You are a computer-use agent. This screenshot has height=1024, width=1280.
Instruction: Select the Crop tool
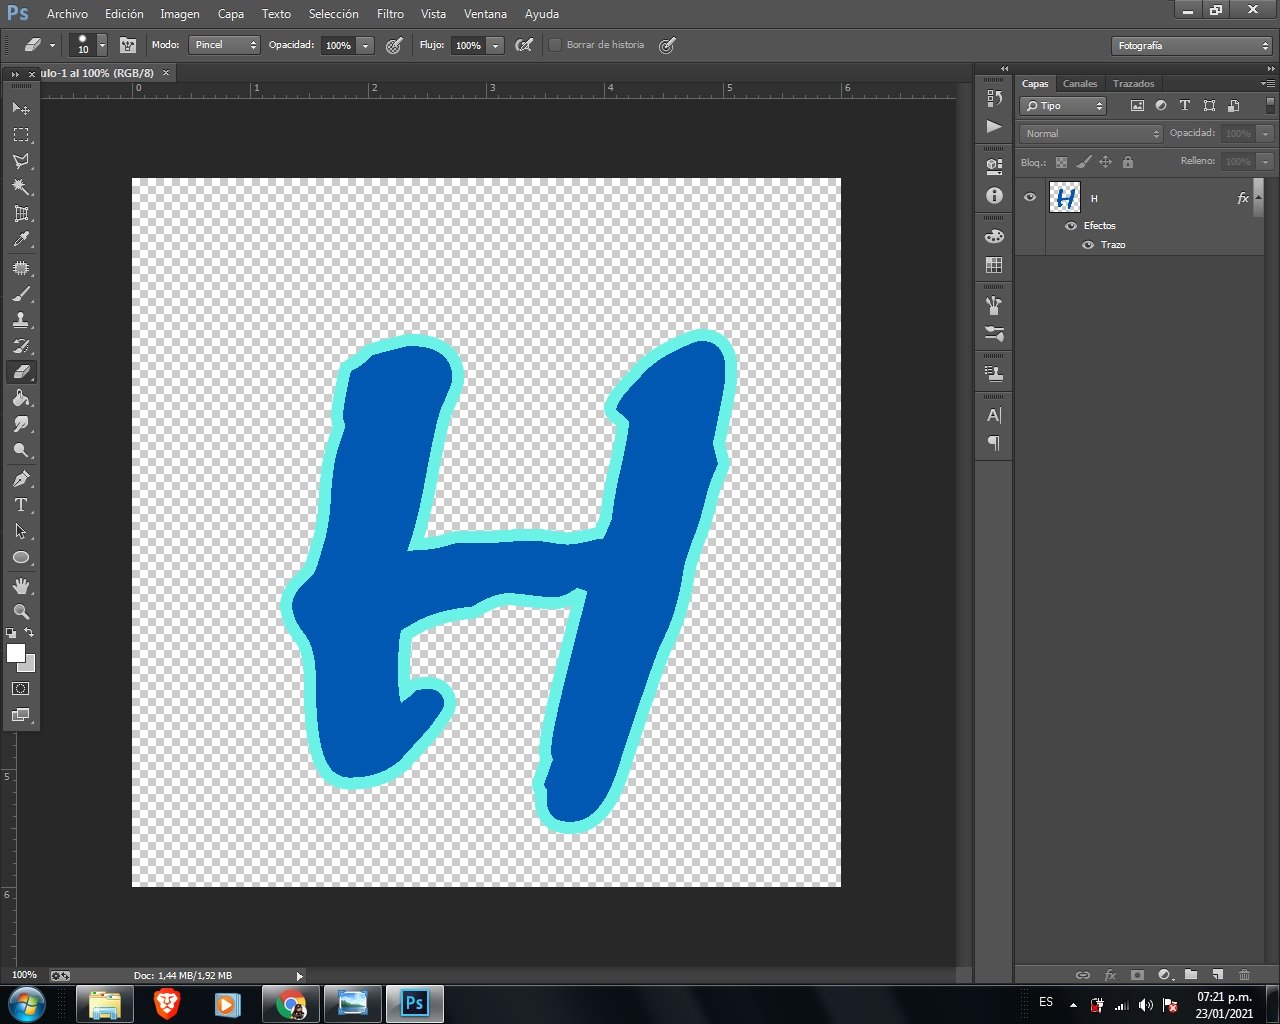tap(21, 214)
